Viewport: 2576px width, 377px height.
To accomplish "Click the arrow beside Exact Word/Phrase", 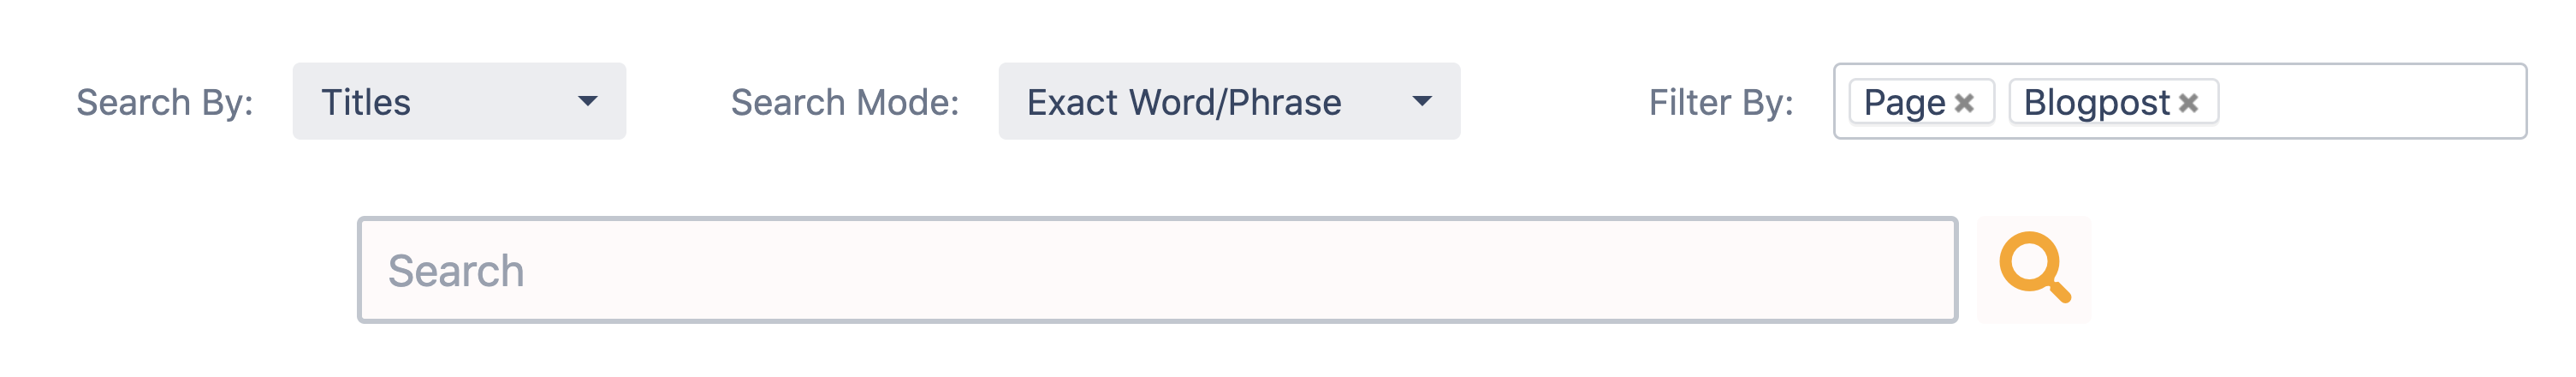I will point(1422,102).
